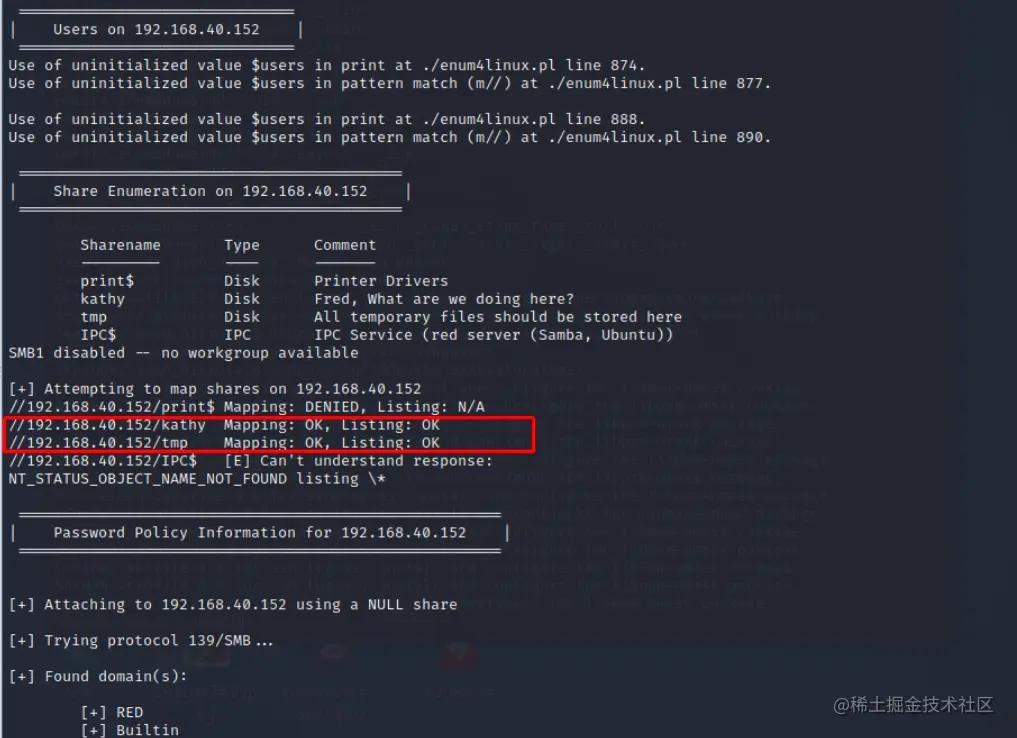Click the RED domain entry
Viewport: 1017px width, 738px height.
point(112,712)
